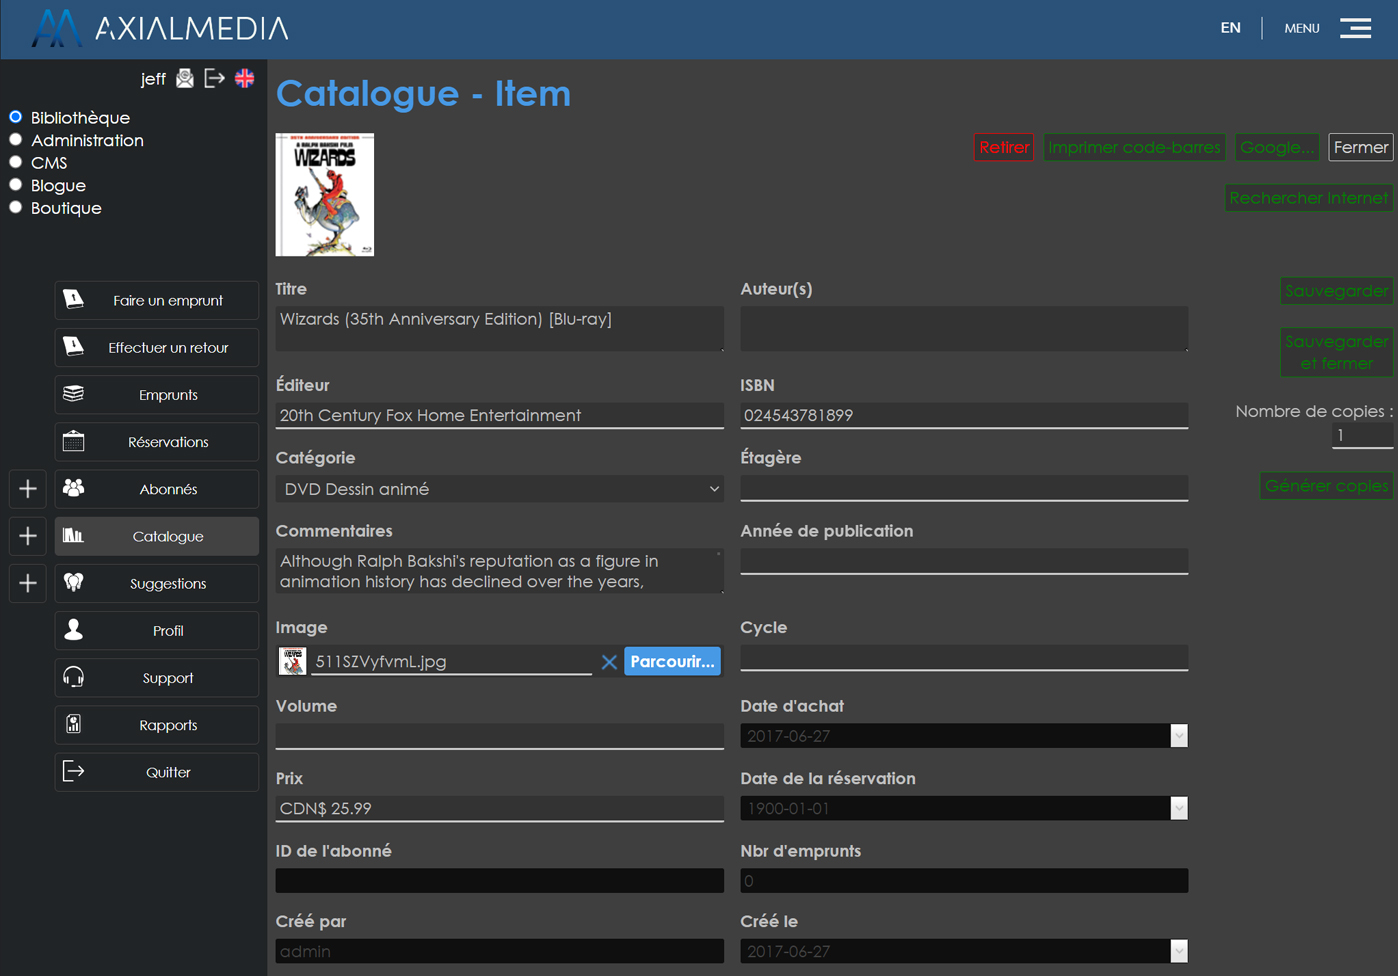
Task: Open the Date d'achat date picker
Action: click(x=1178, y=736)
